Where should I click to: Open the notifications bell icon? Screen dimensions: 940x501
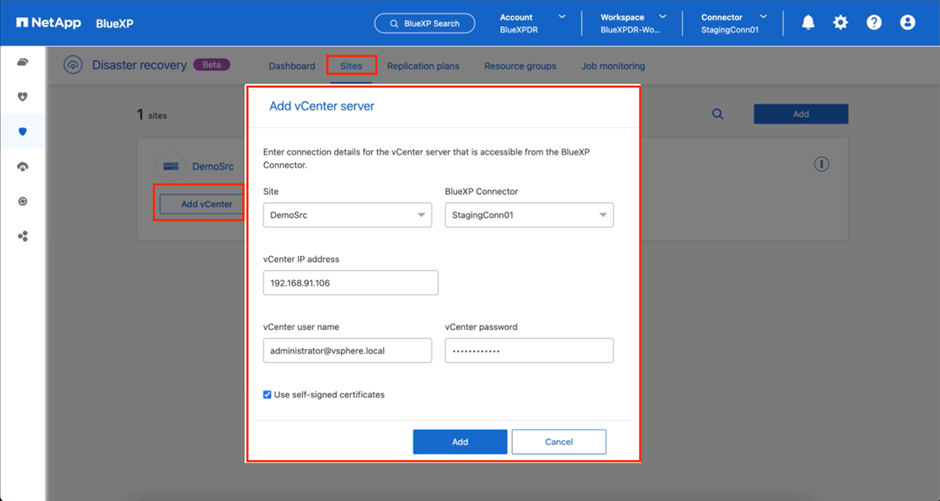point(808,23)
